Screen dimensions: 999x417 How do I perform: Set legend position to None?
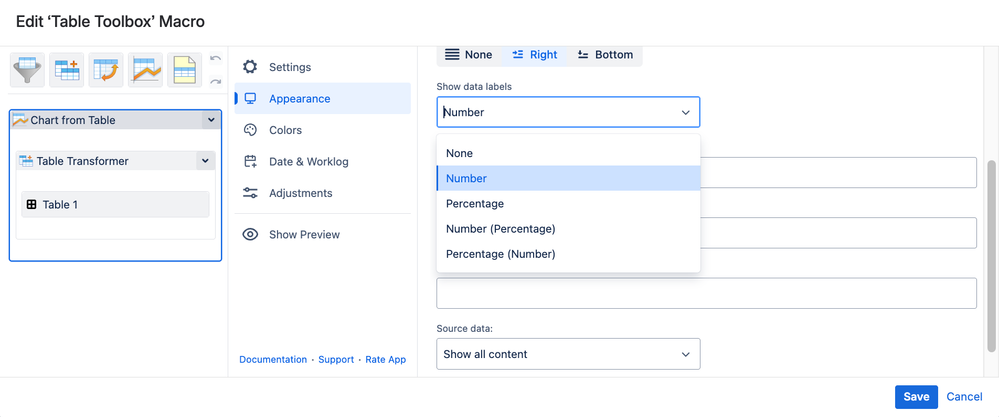(469, 55)
